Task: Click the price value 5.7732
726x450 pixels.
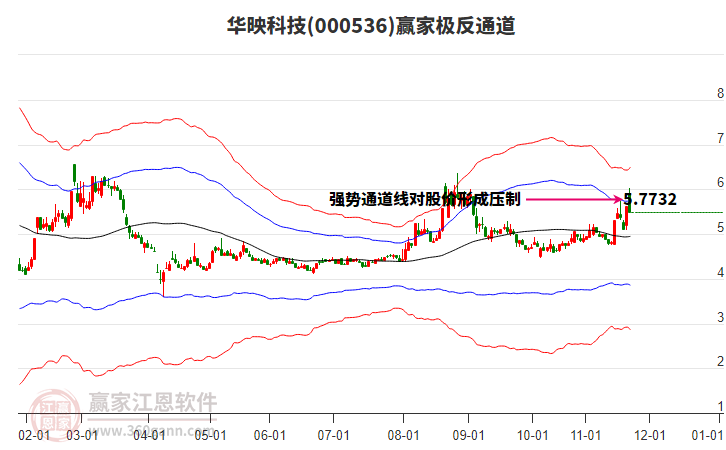Action: [x=650, y=200]
